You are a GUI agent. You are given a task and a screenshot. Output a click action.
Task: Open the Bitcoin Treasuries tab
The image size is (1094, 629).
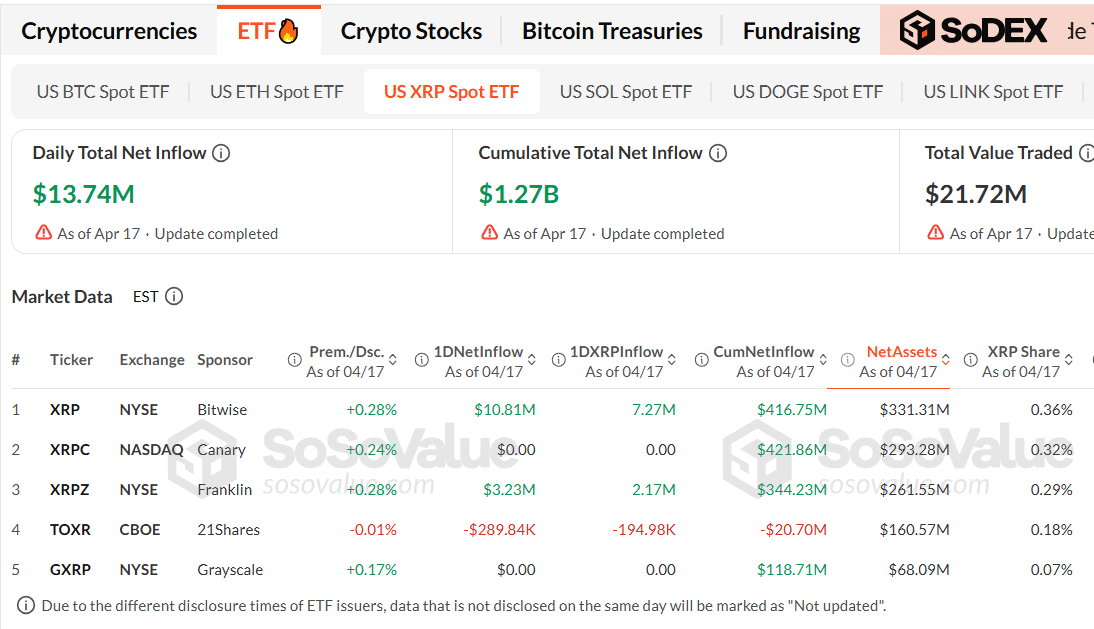pyautogui.click(x=612, y=30)
